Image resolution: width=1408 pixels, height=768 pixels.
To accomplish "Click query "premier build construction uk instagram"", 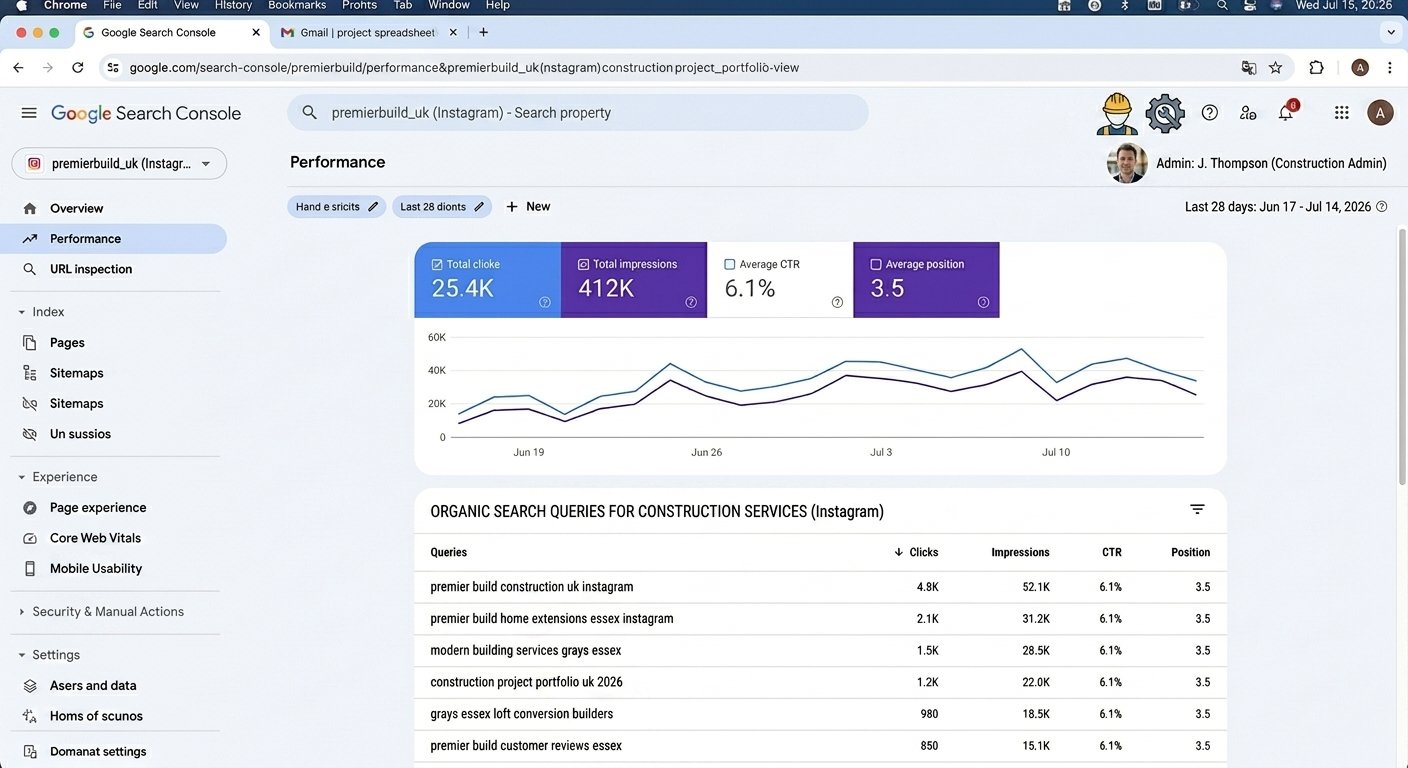I will click(x=531, y=587).
